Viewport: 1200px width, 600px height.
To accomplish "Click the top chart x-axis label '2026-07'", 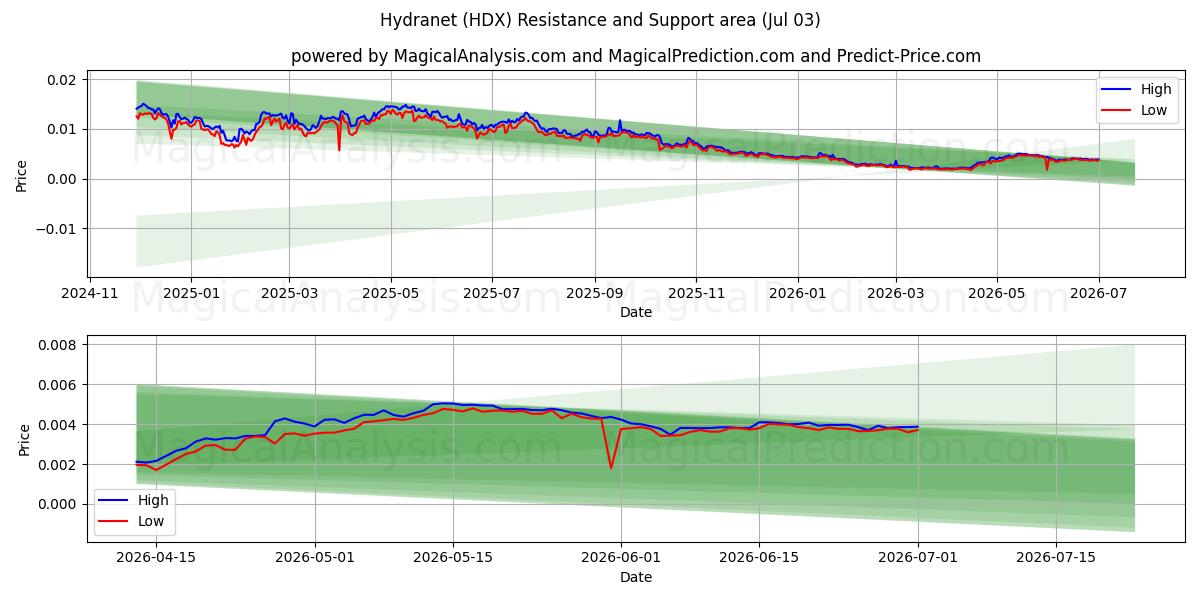I will click(x=1099, y=294).
